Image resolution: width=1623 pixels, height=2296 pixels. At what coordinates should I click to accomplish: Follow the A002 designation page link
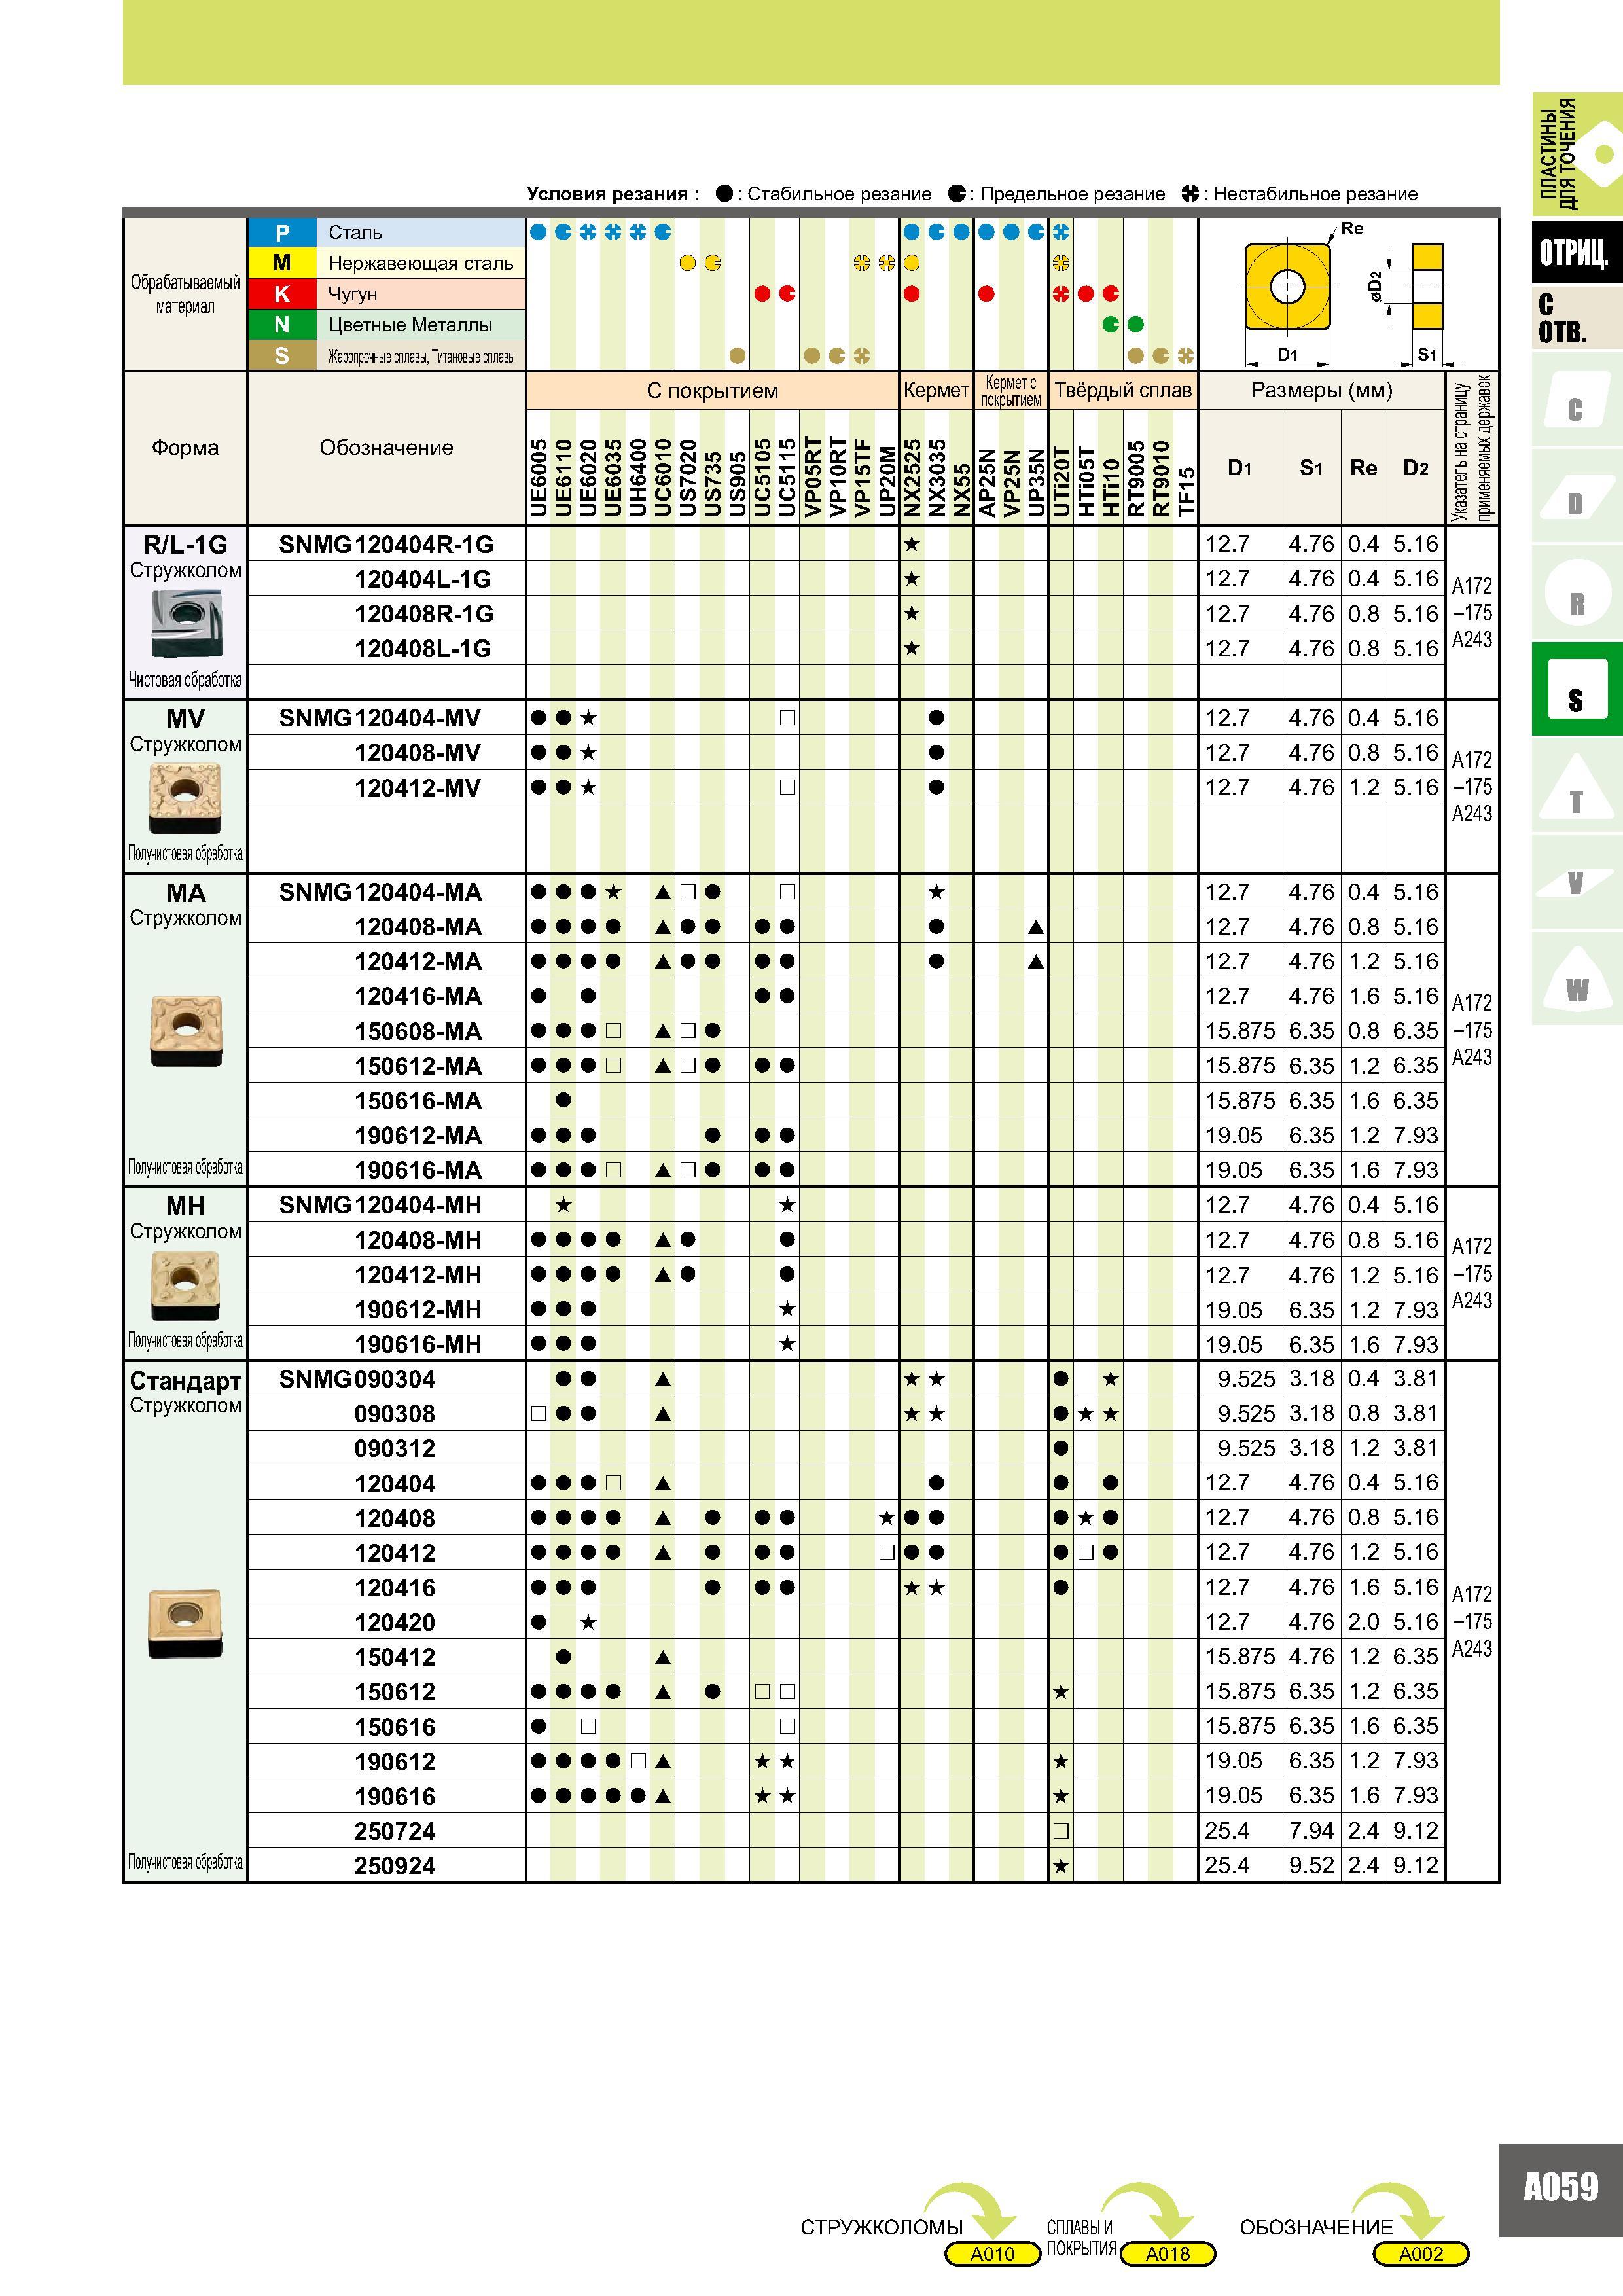[1421, 2253]
